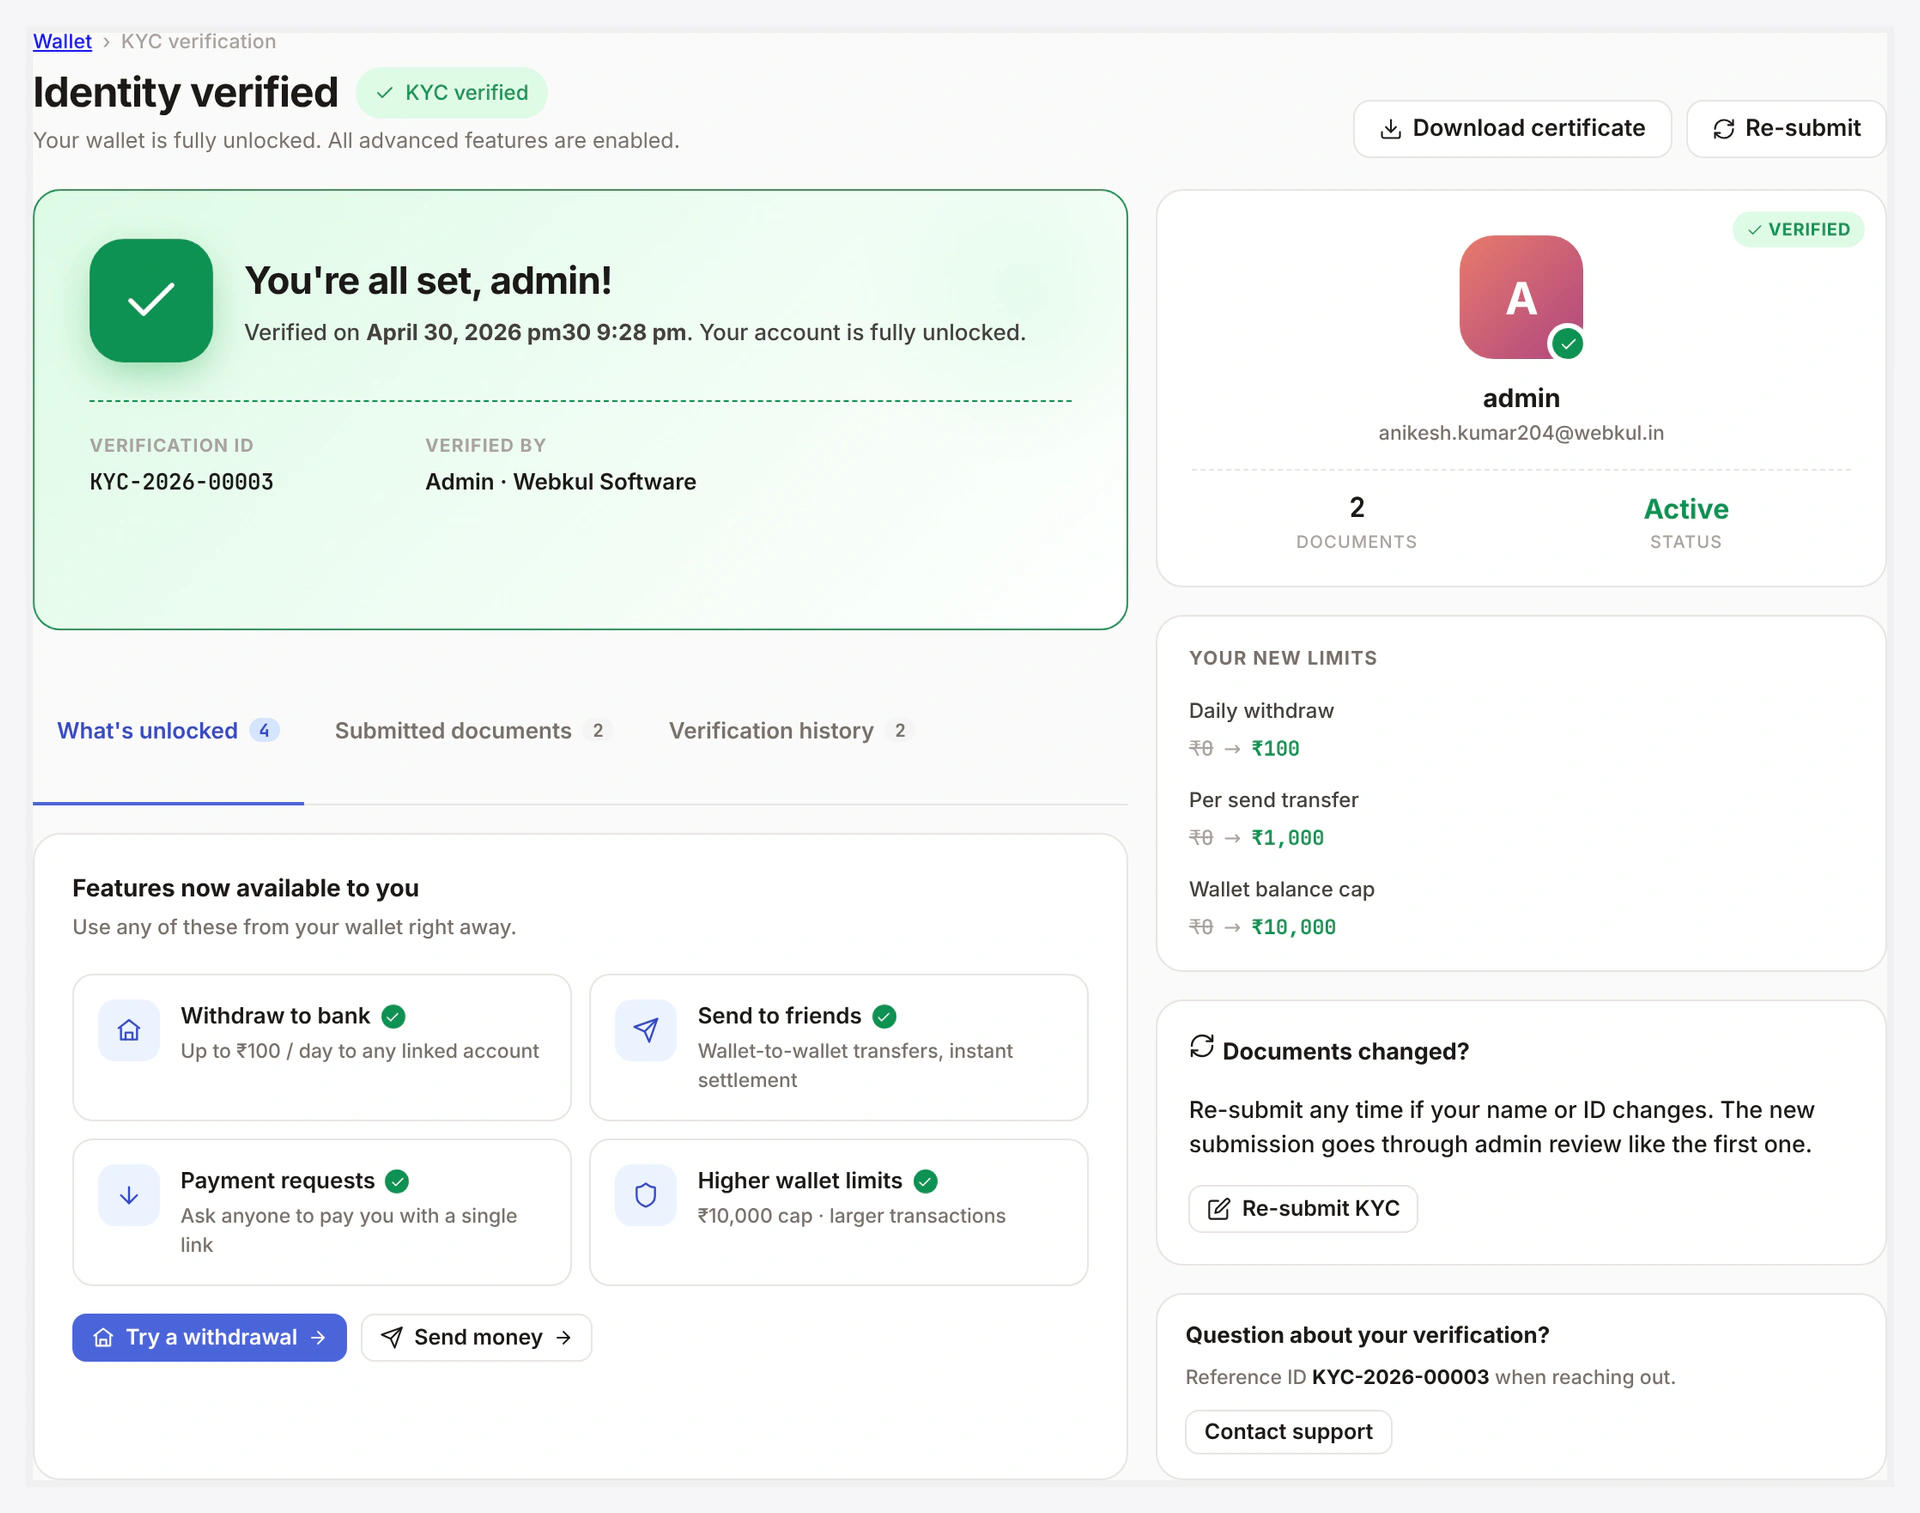
Task: Click the check icon in KYC verified badge
Action: pos(385,93)
